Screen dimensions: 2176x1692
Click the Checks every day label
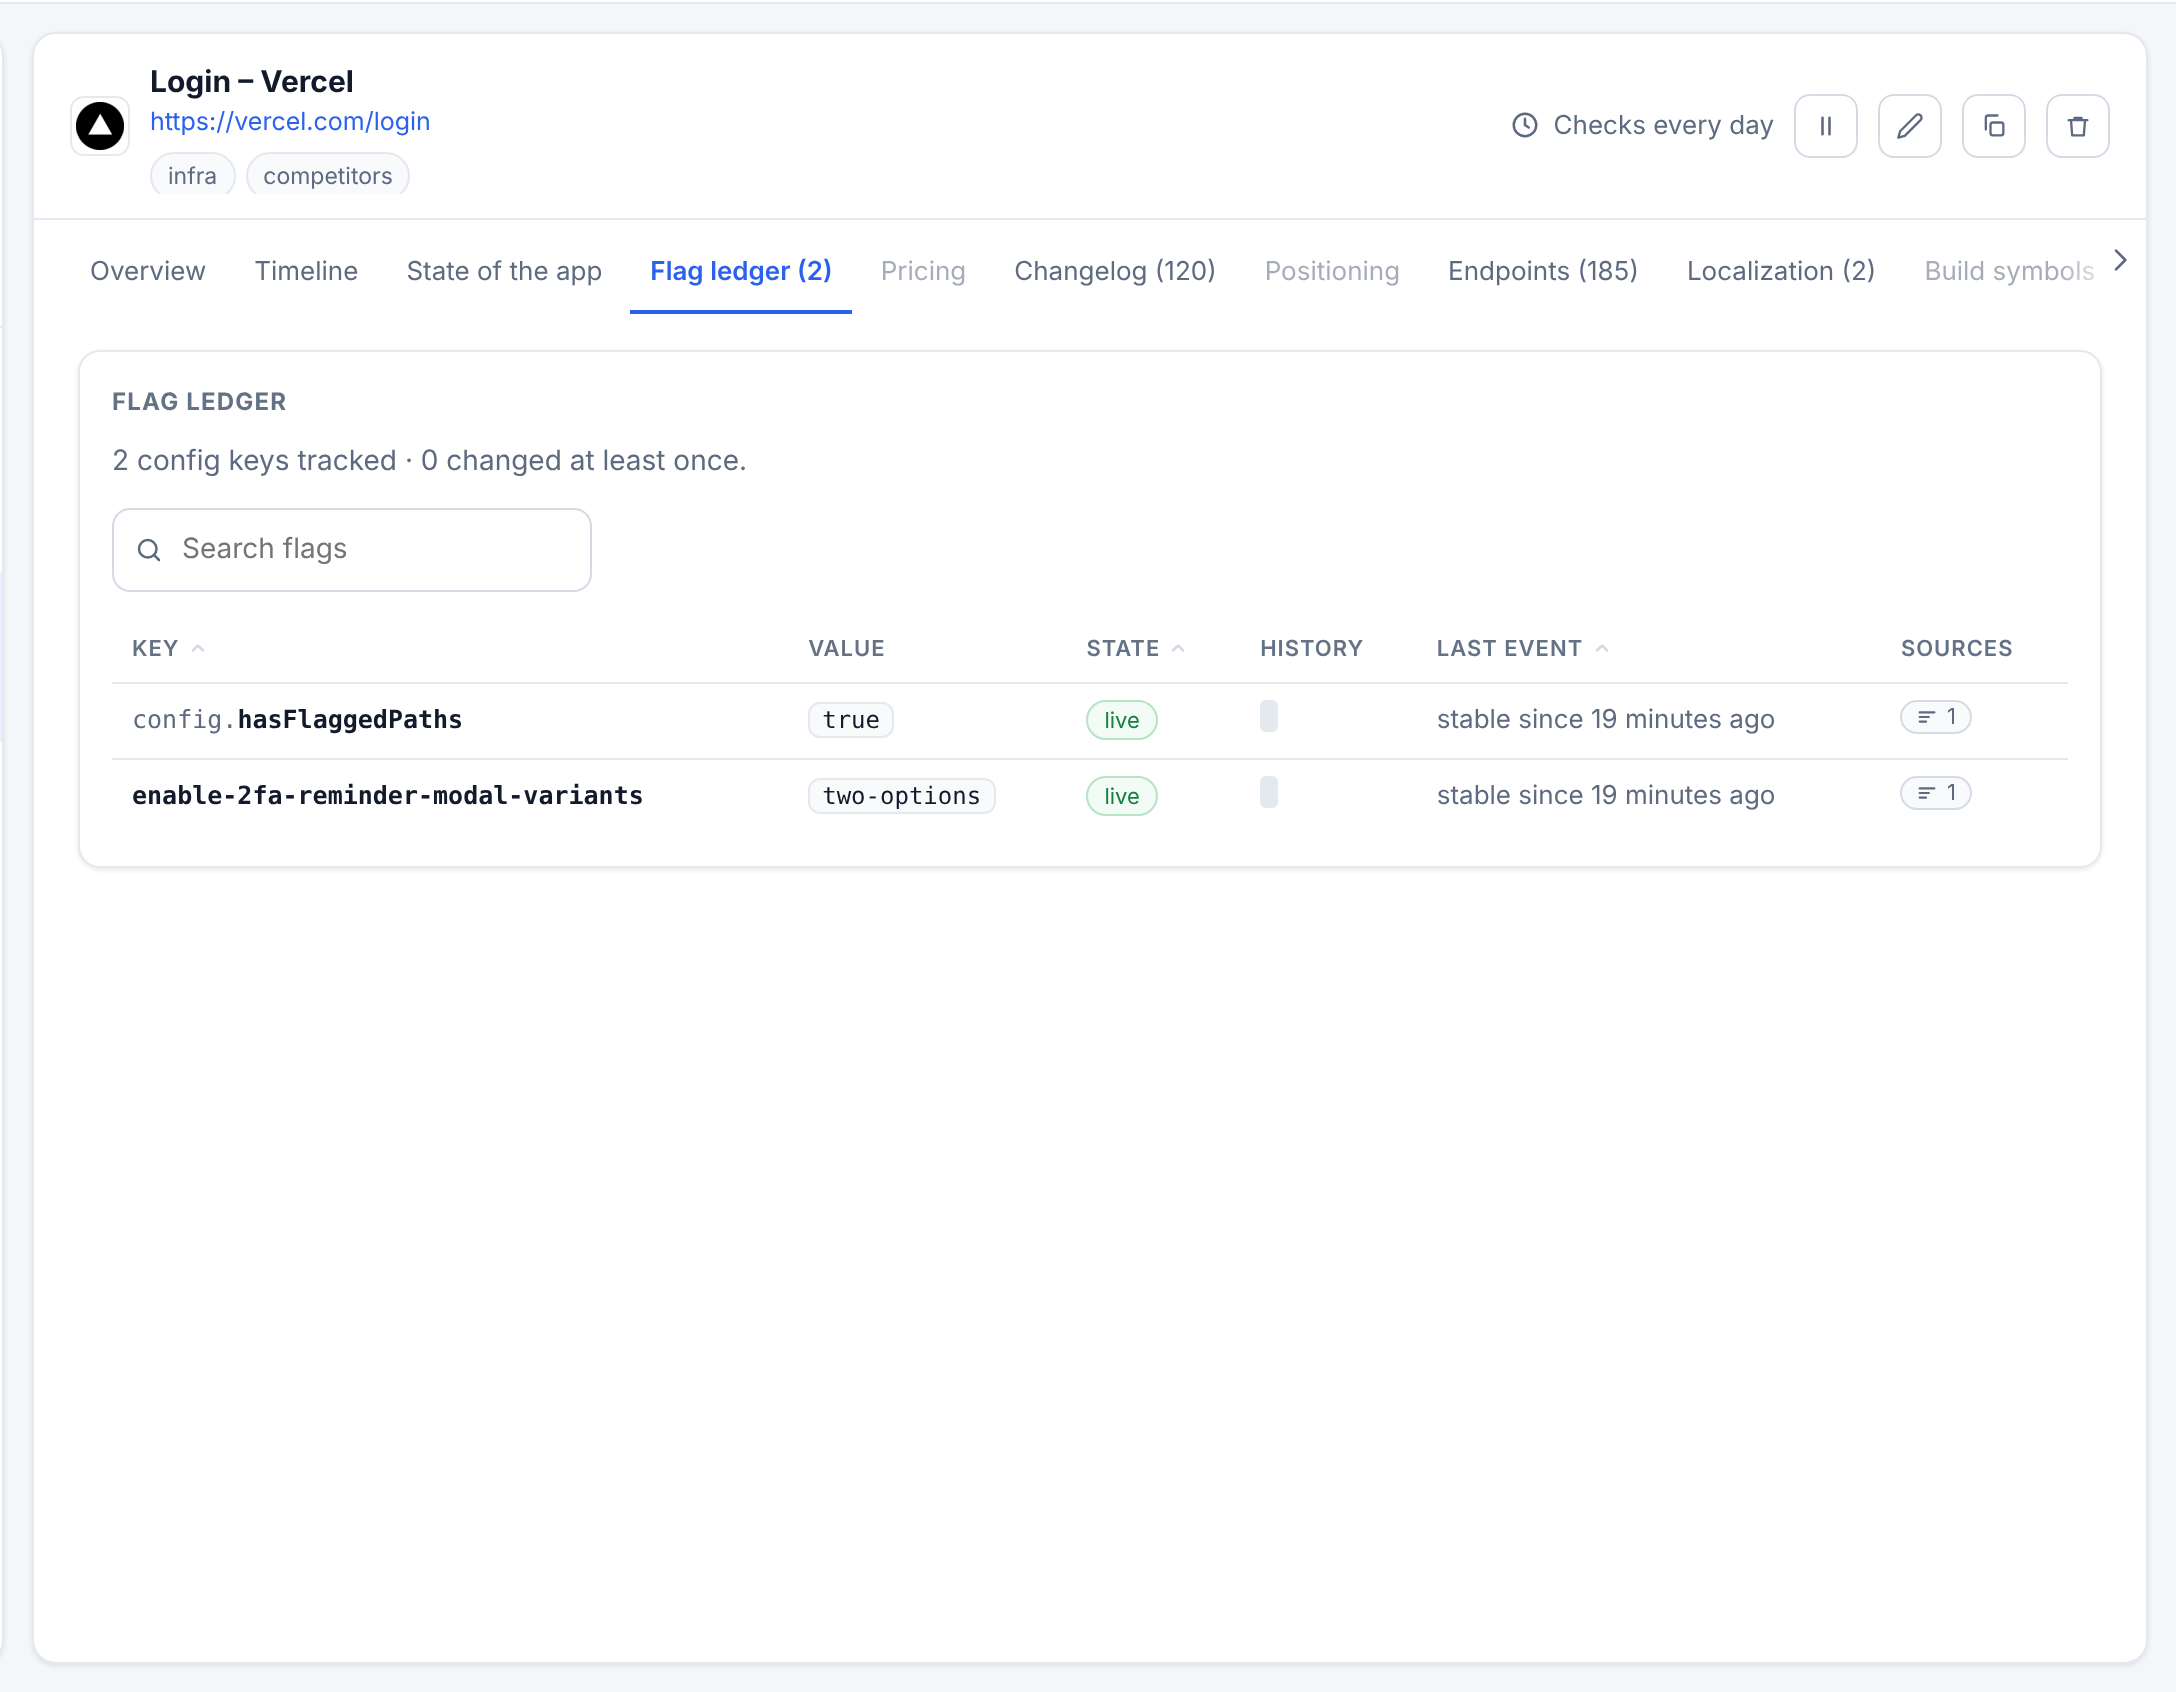point(1663,125)
